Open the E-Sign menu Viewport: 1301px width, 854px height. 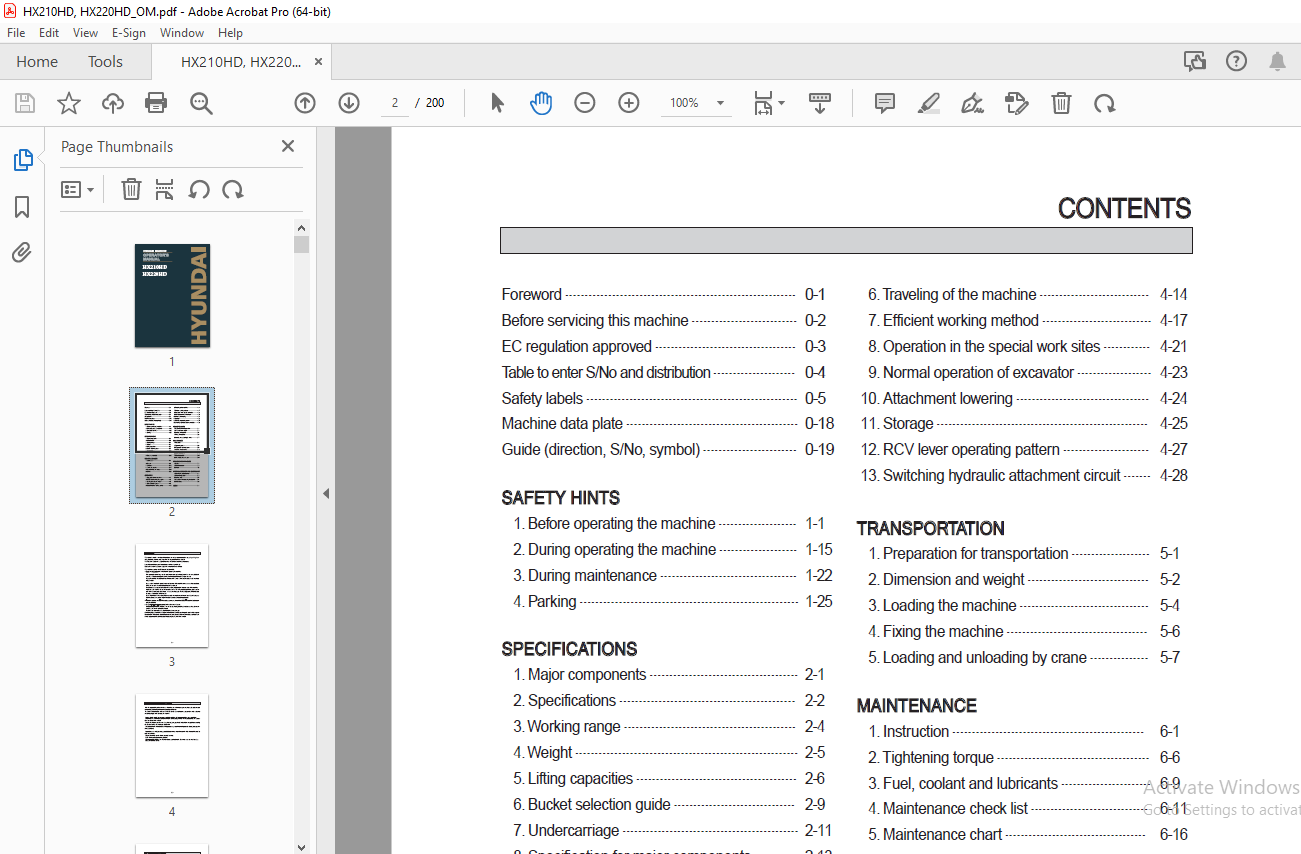tap(129, 33)
